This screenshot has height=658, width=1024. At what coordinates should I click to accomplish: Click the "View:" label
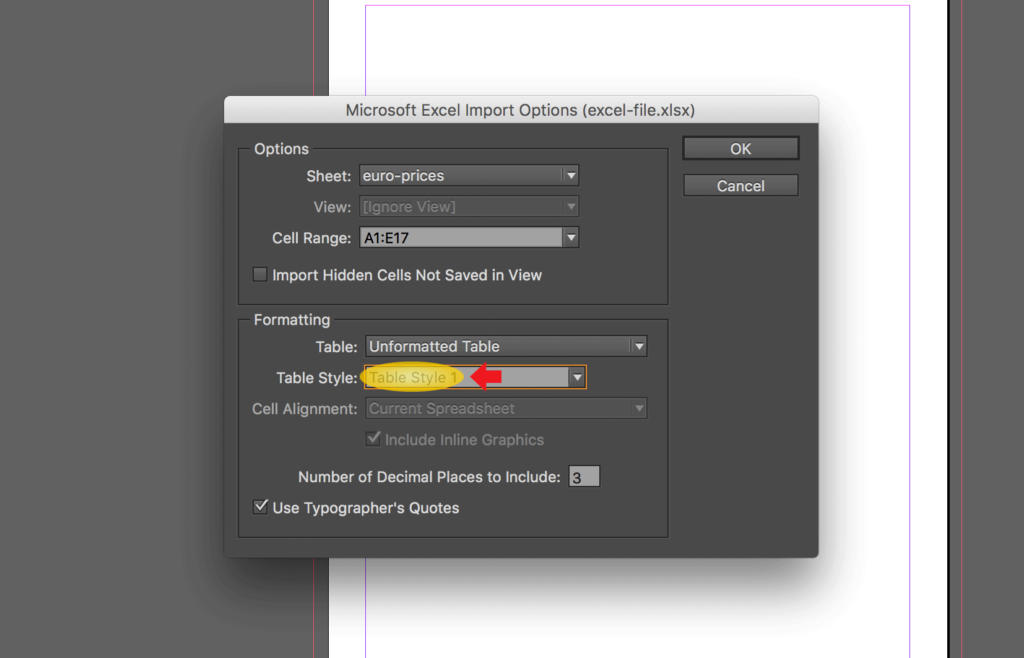pos(332,207)
